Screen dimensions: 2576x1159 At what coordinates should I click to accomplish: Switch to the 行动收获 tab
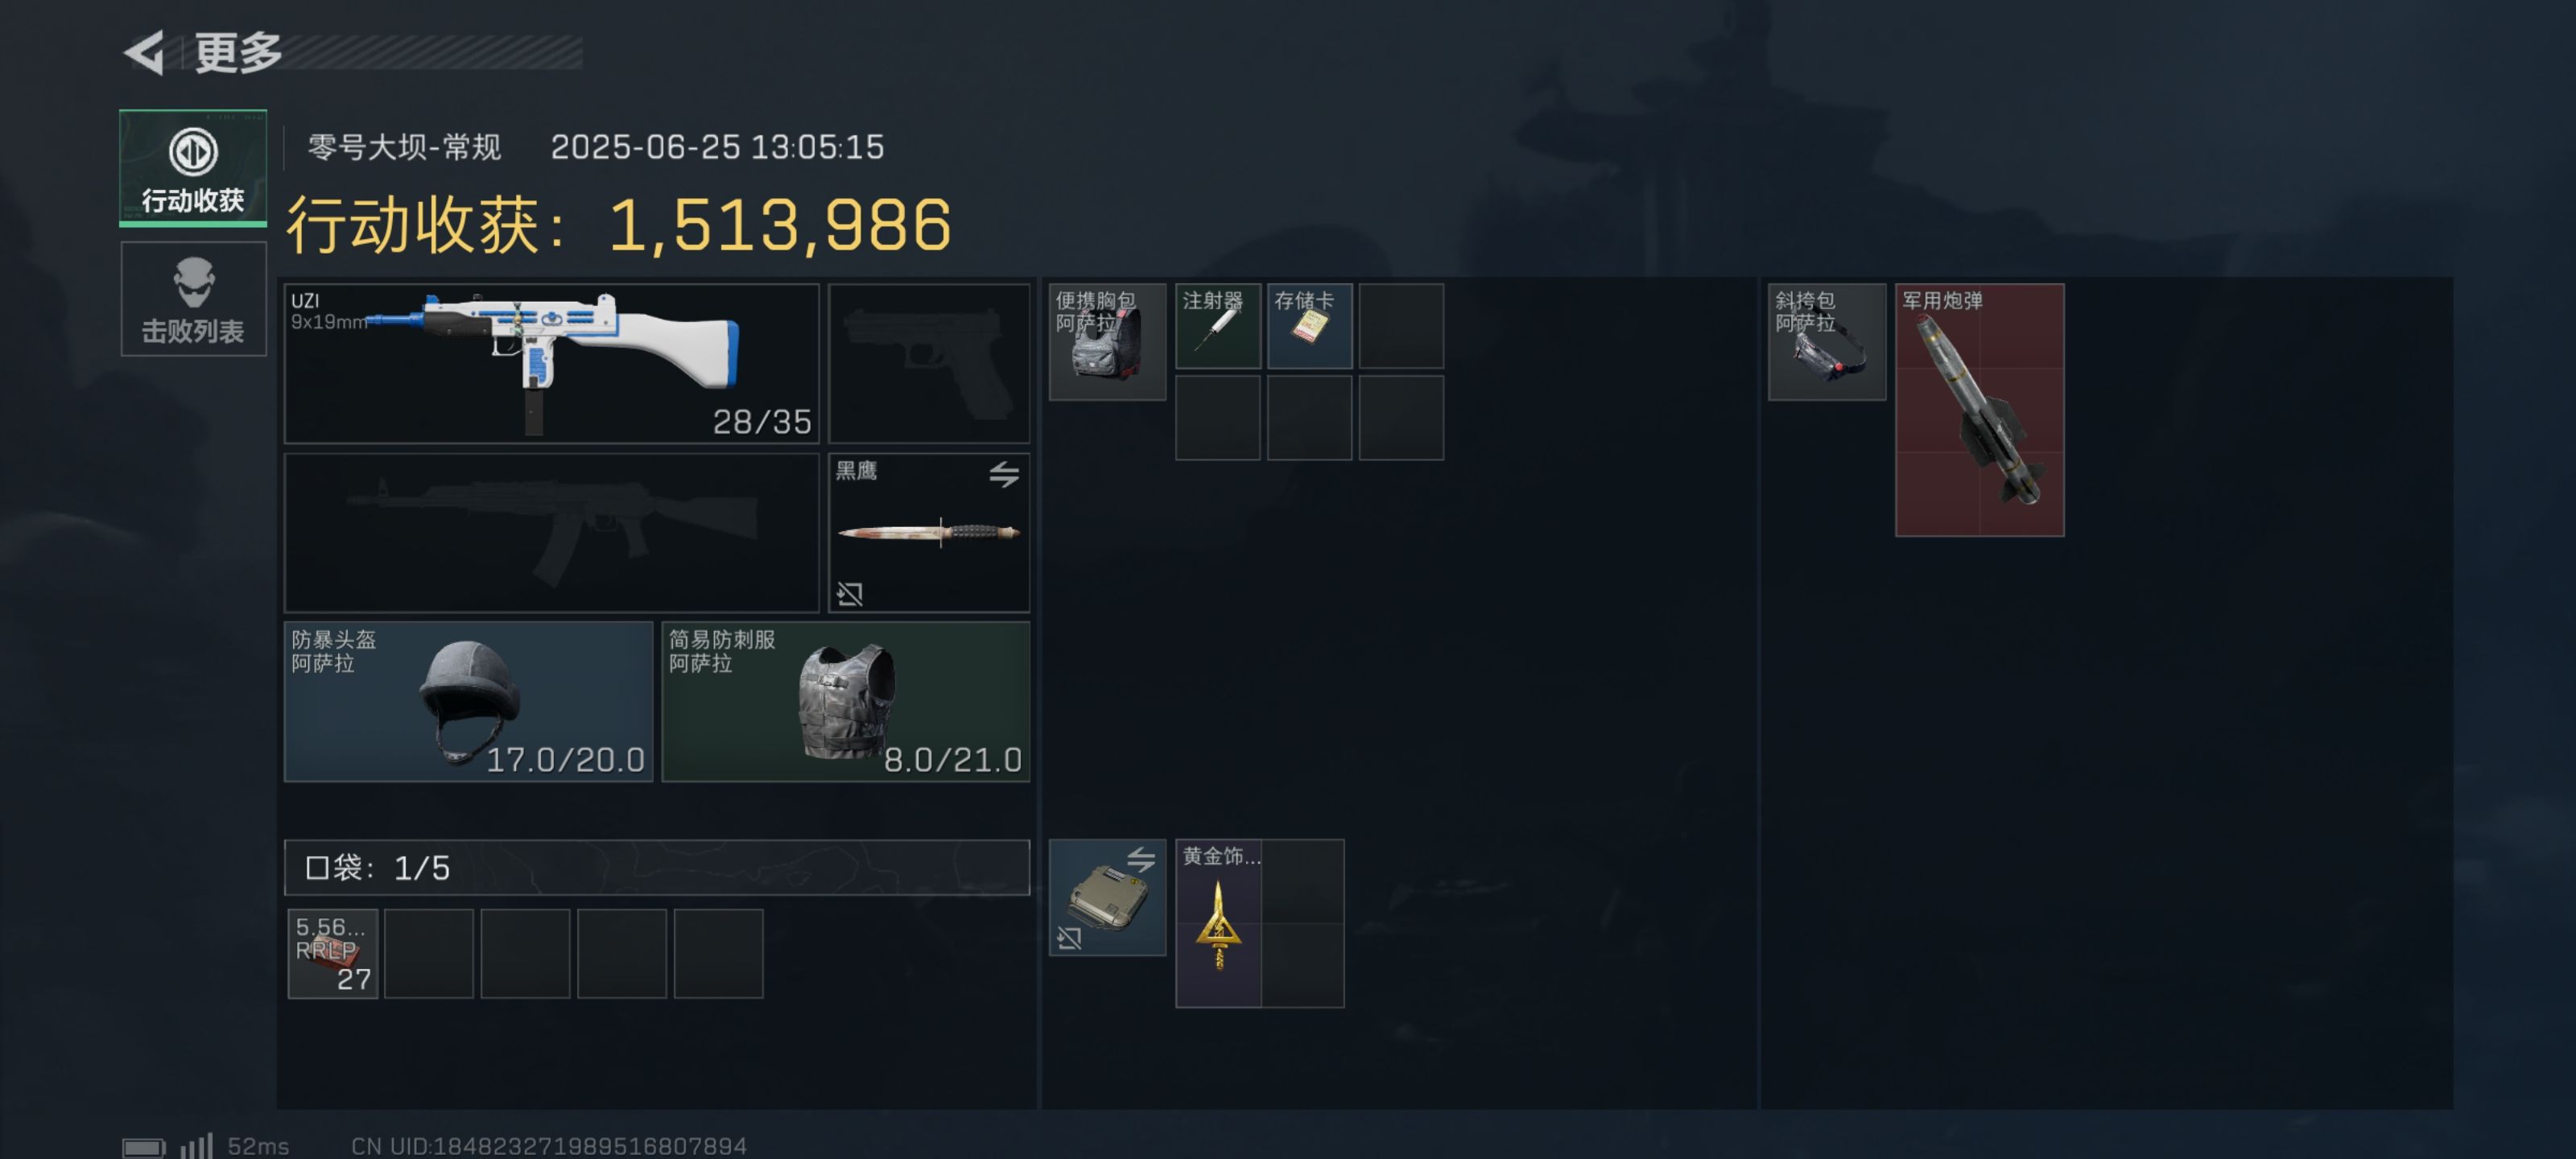pyautogui.click(x=193, y=167)
